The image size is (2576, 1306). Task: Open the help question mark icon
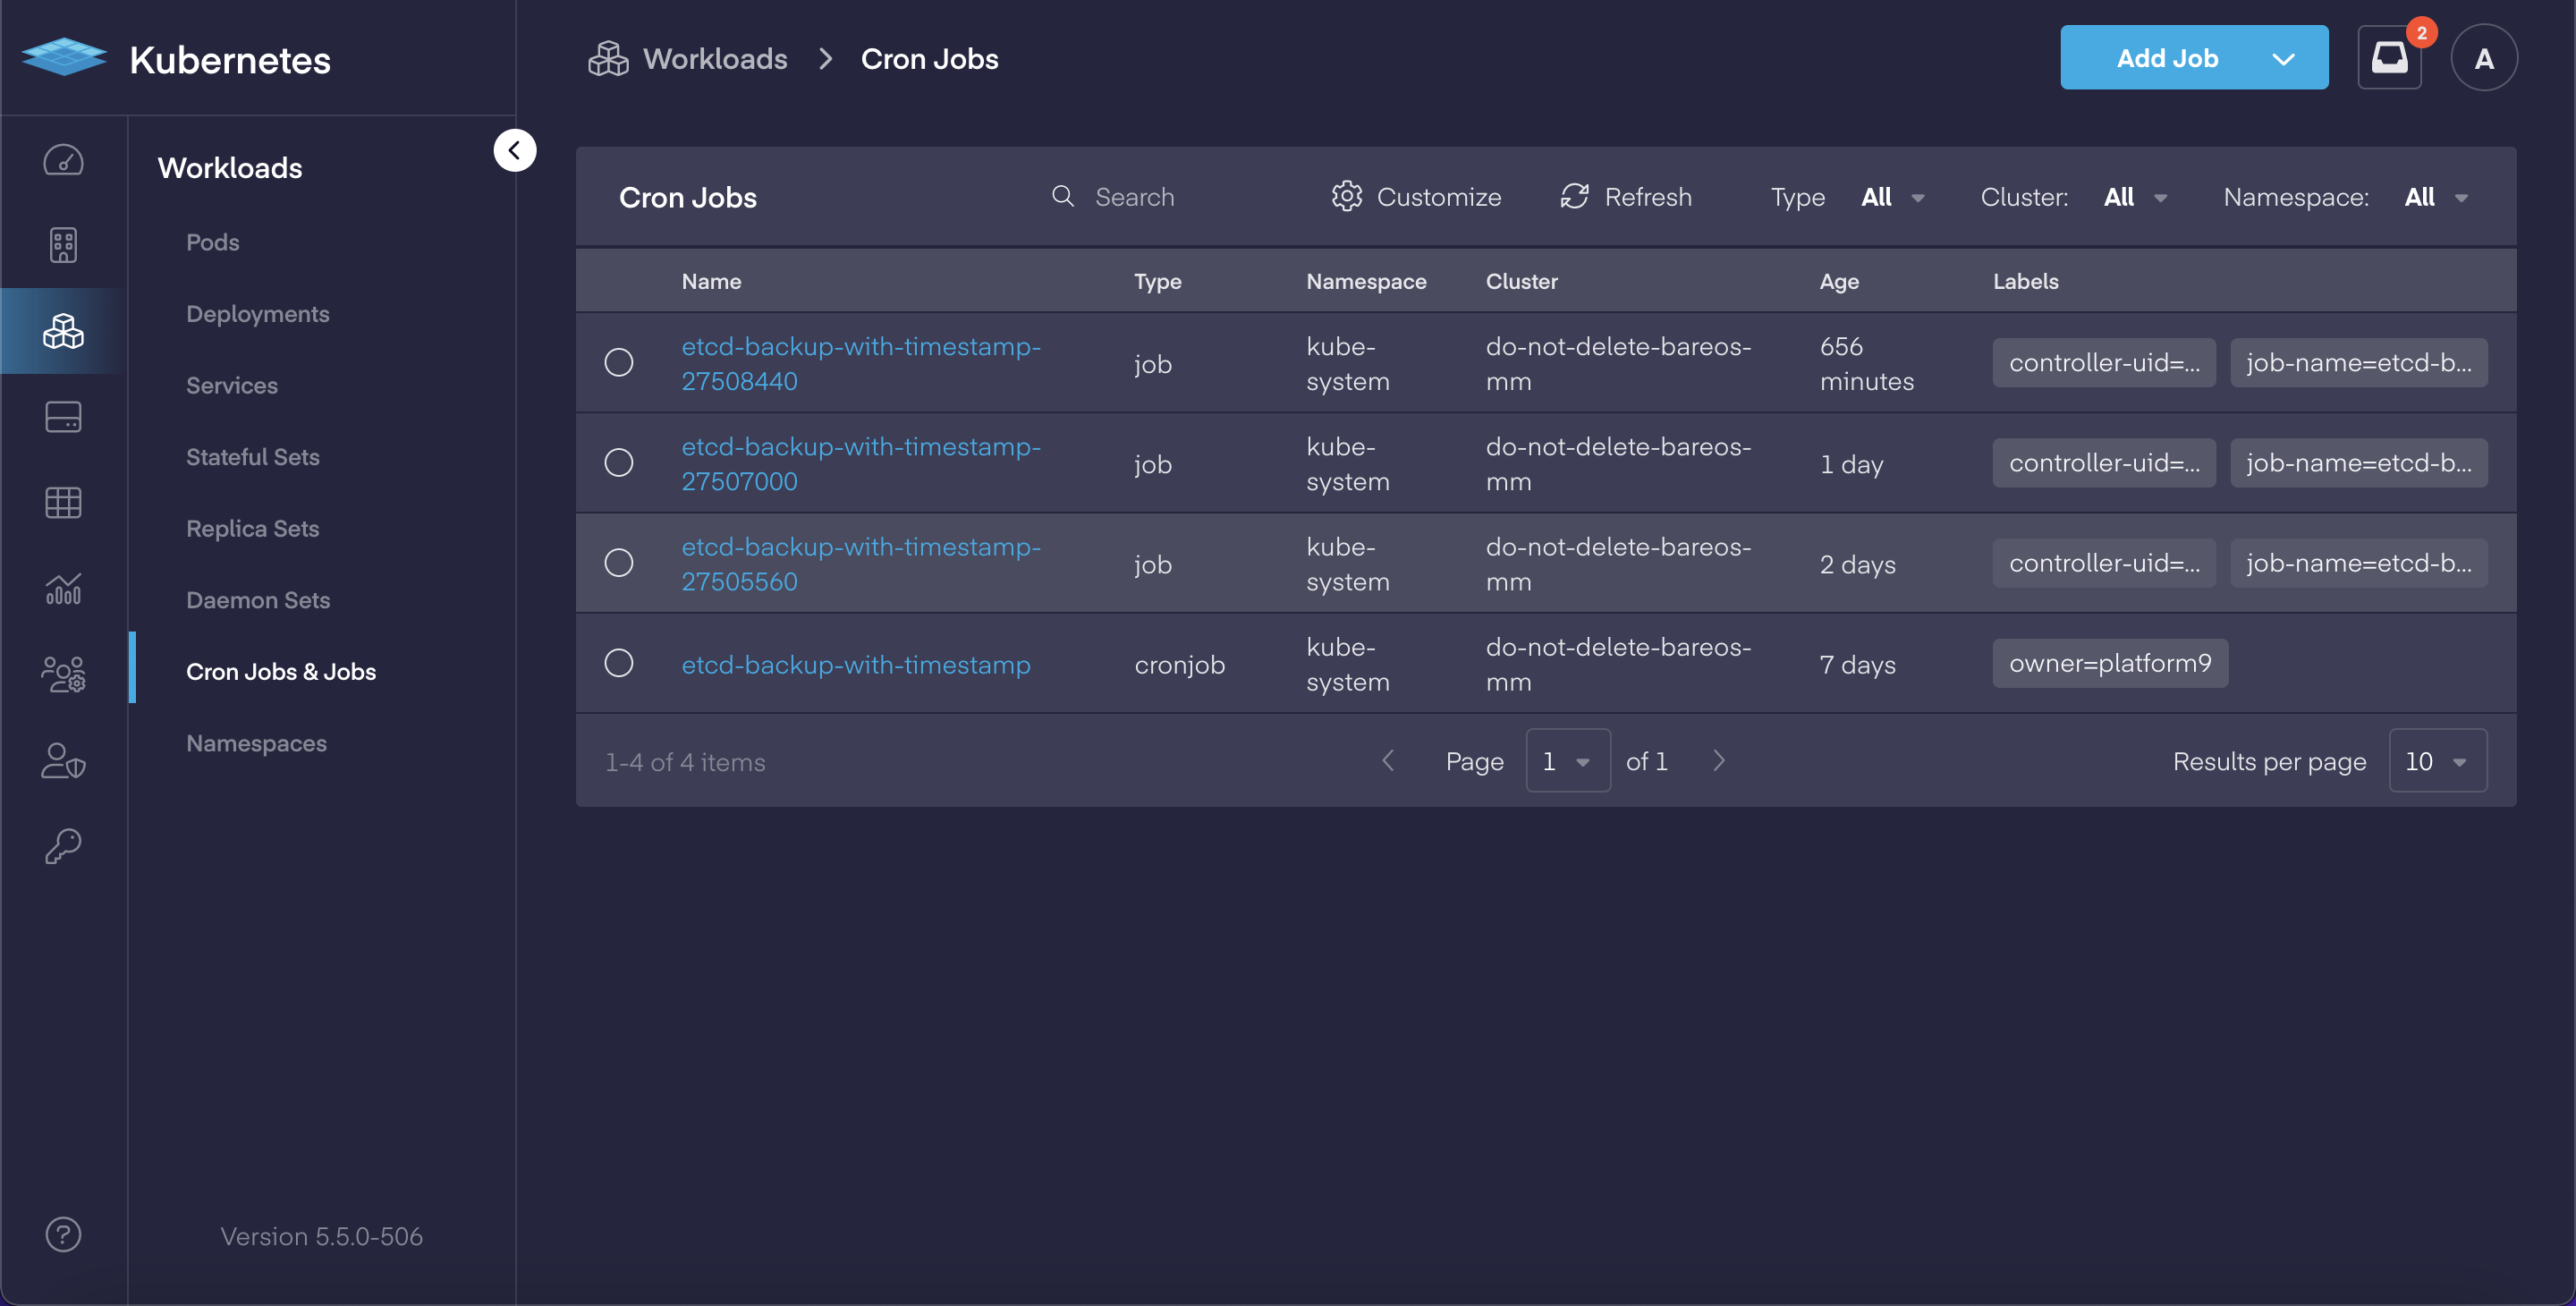(63, 1235)
